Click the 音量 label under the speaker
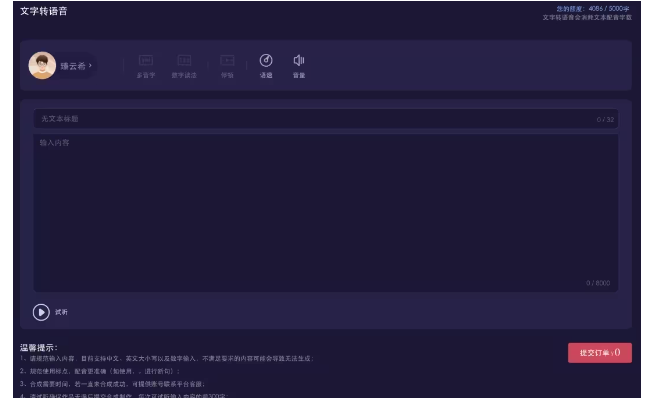658x407 pixels. coord(299,76)
